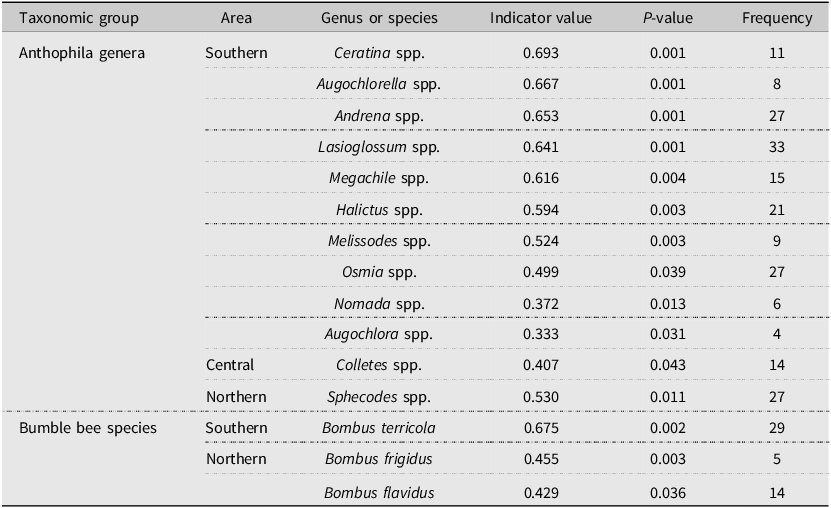Click the Central area cell
831x508 pixels.
click(230, 365)
